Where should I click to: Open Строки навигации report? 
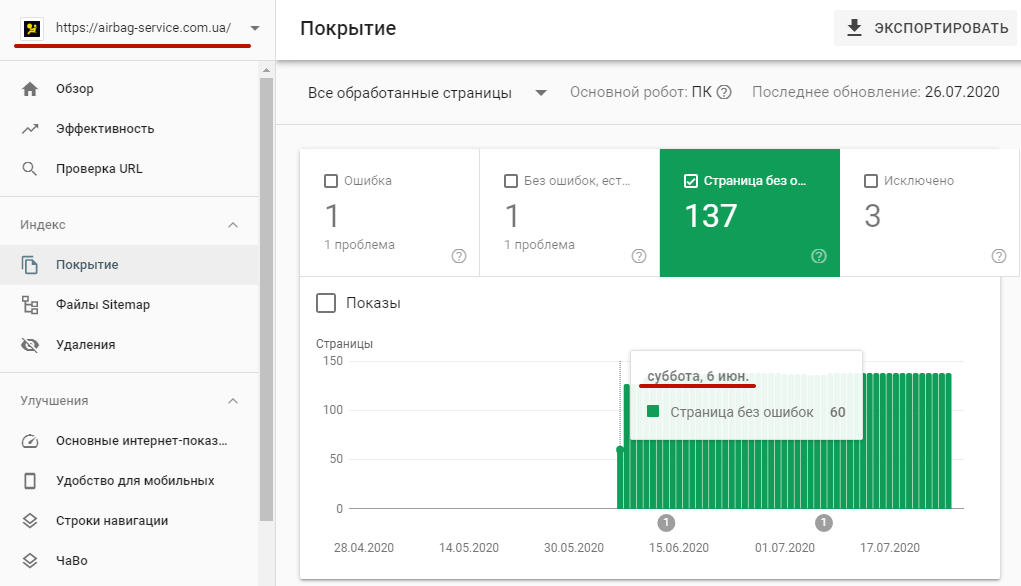coord(129,521)
